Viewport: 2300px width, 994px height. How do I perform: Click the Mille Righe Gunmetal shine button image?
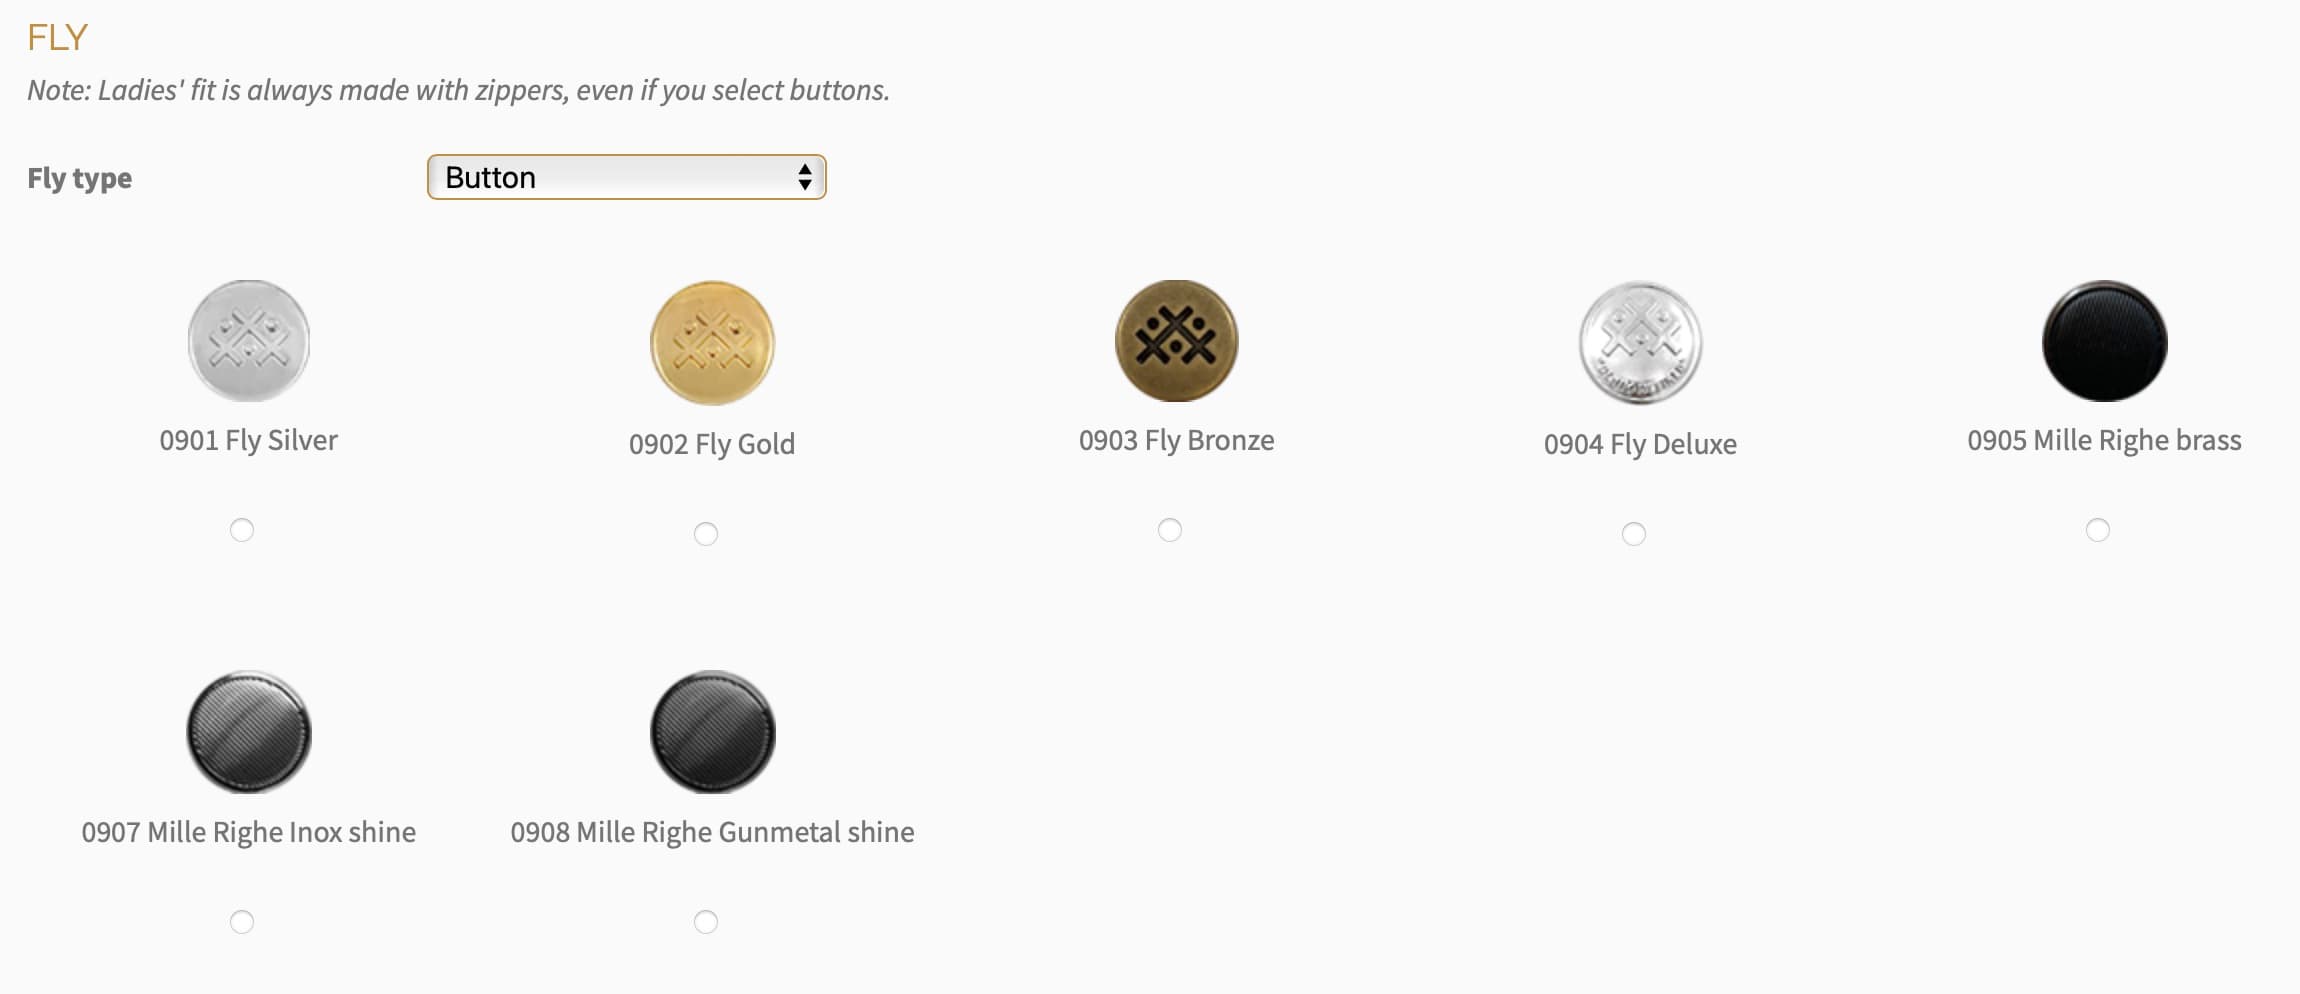click(712, 732)
